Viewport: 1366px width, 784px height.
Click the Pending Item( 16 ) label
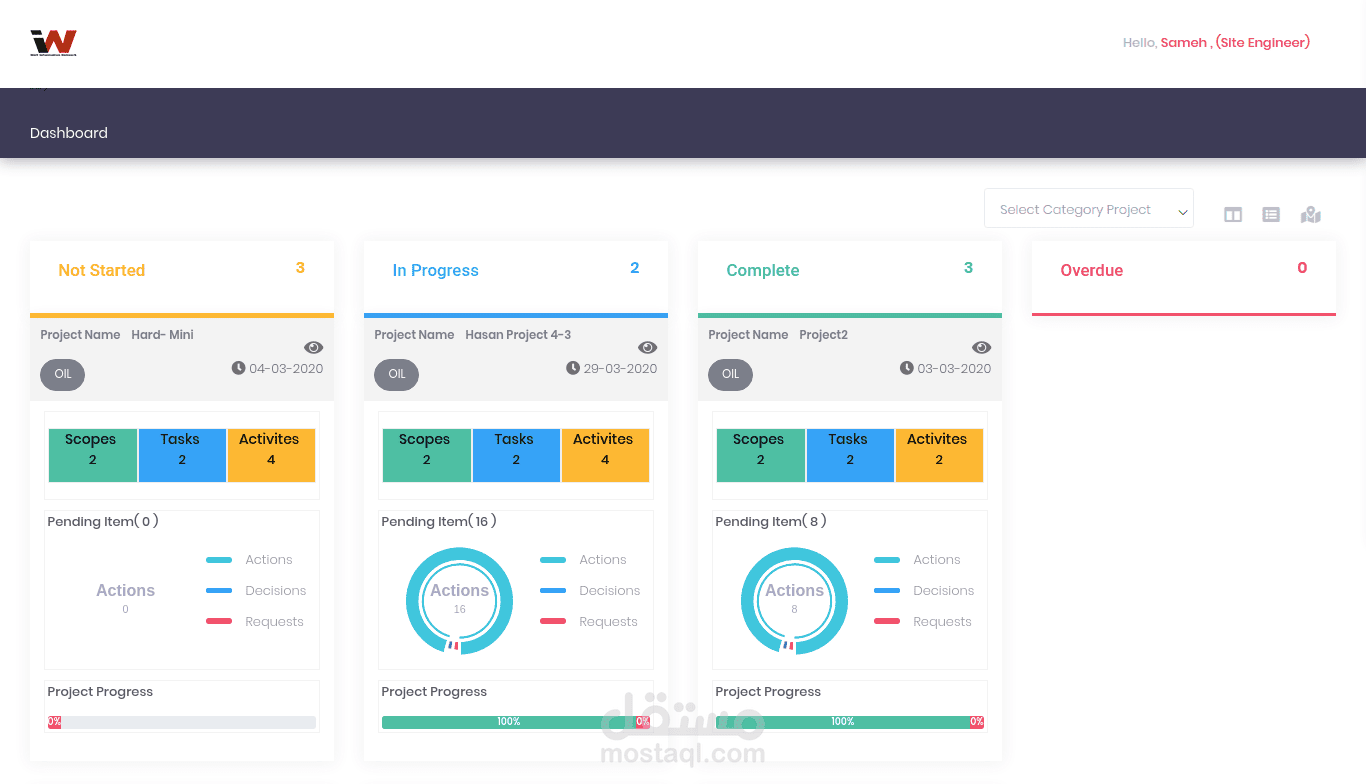(439, 522)
